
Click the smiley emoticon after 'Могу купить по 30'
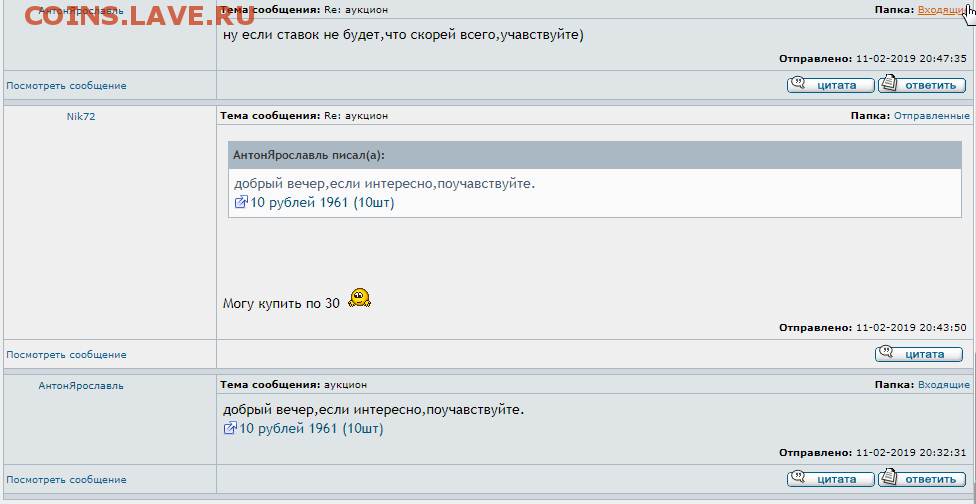coord(359,299)
